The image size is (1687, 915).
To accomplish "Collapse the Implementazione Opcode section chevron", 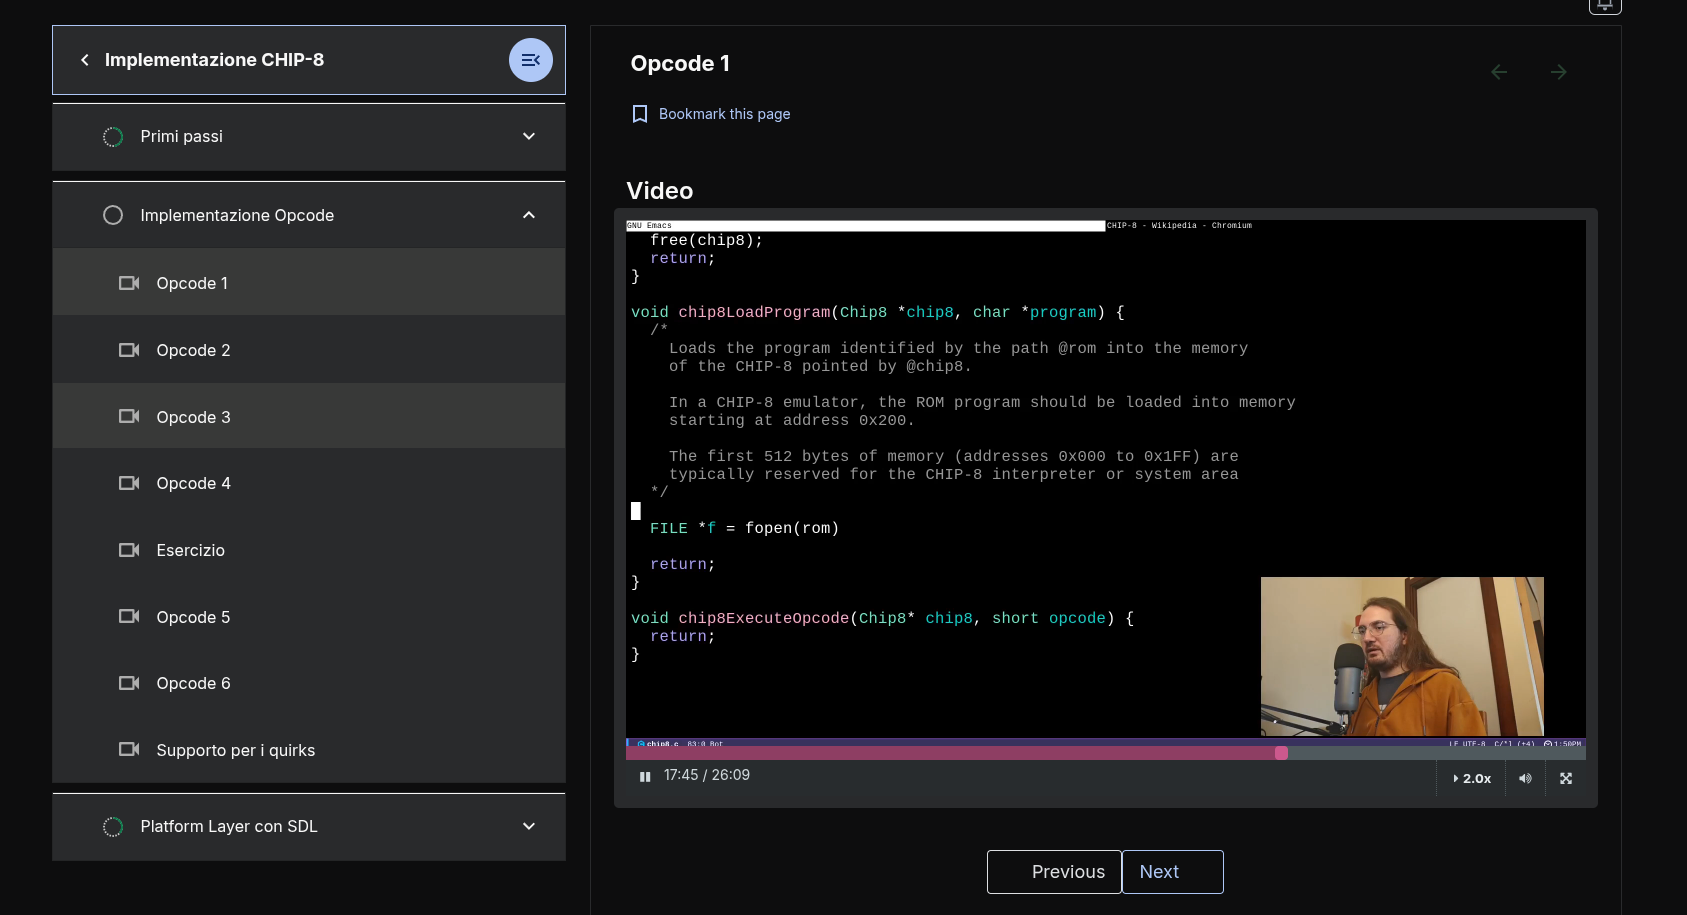I will [529, 215].
